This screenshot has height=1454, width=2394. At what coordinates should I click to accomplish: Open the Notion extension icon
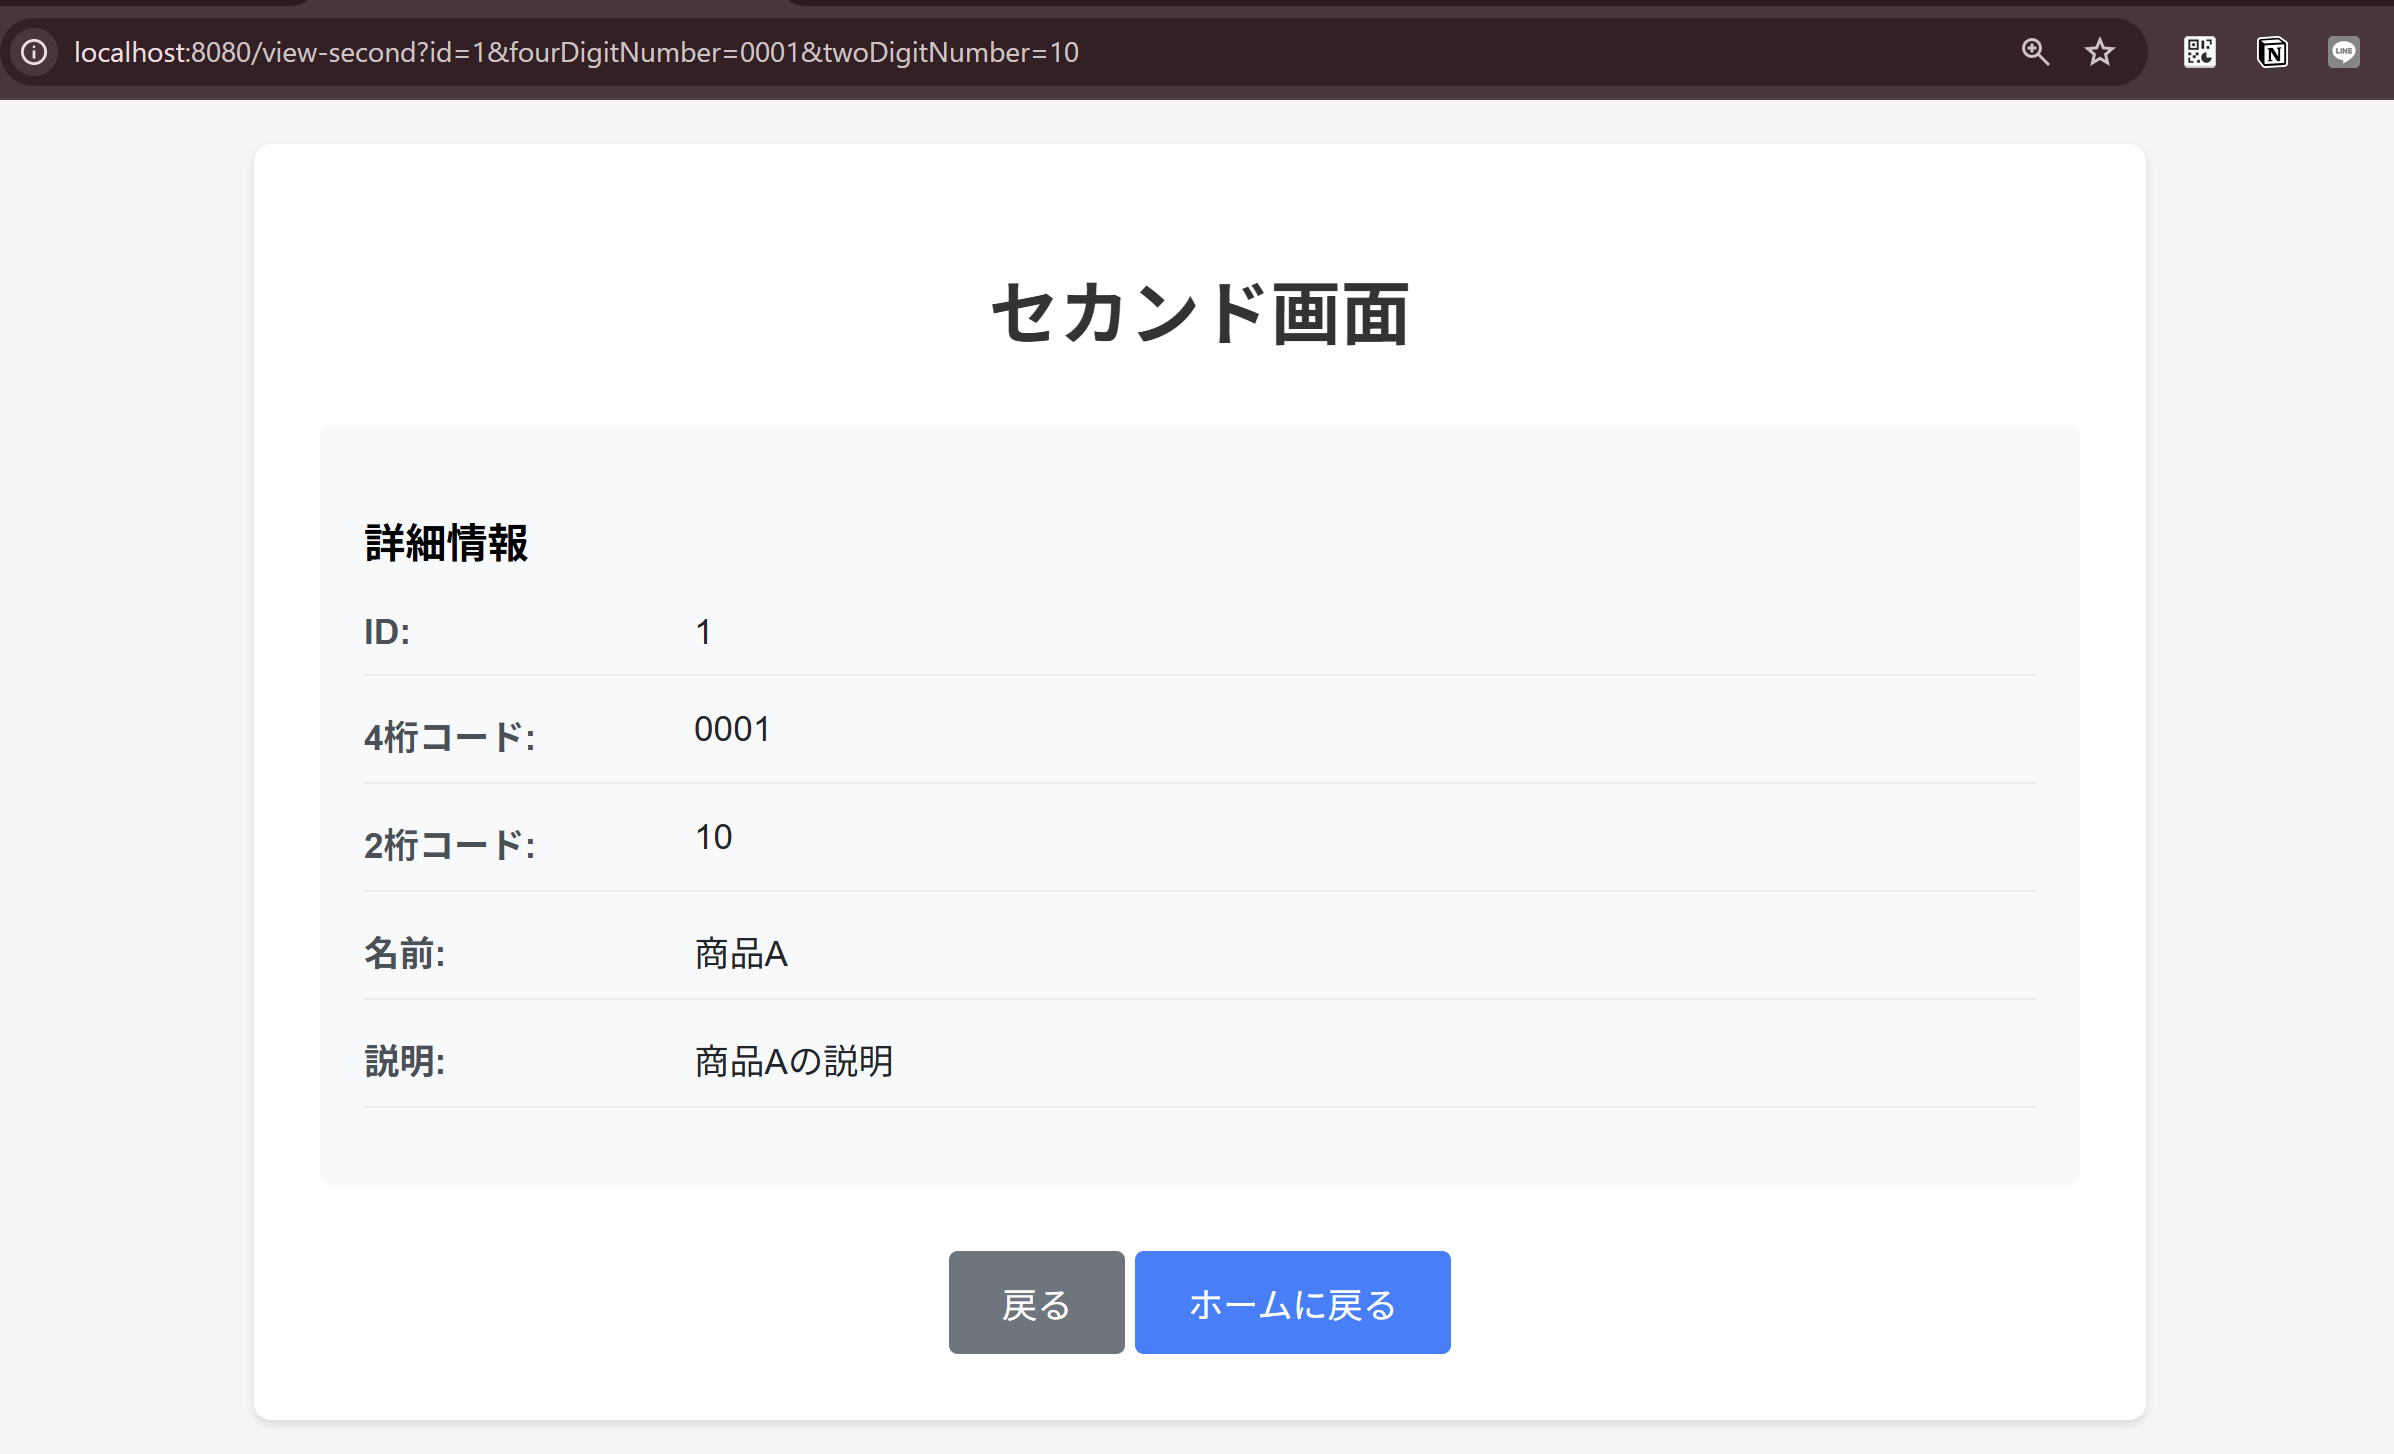(2272, 52)
